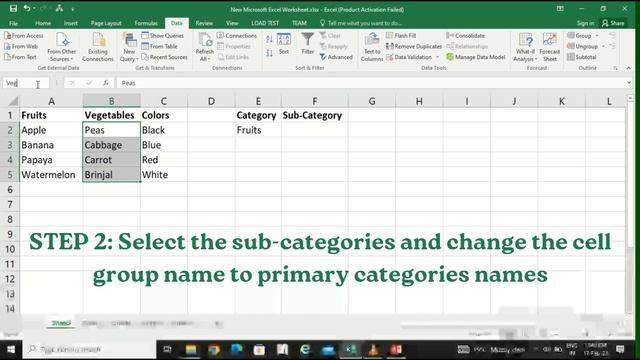Open the Windows Start menu
This screenshot has height=360, width=640.
(x=11, y=349)
